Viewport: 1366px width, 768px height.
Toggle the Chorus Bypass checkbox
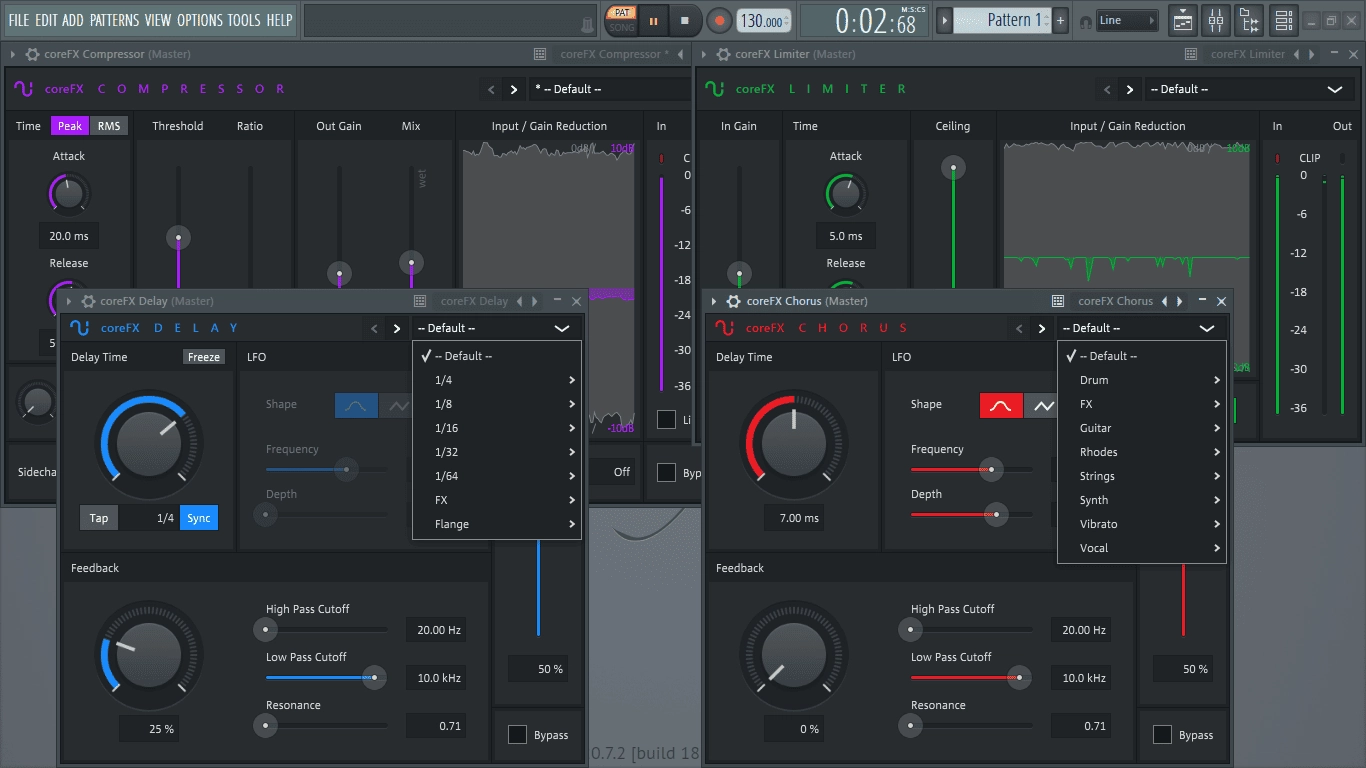[x=1162, y=735]
